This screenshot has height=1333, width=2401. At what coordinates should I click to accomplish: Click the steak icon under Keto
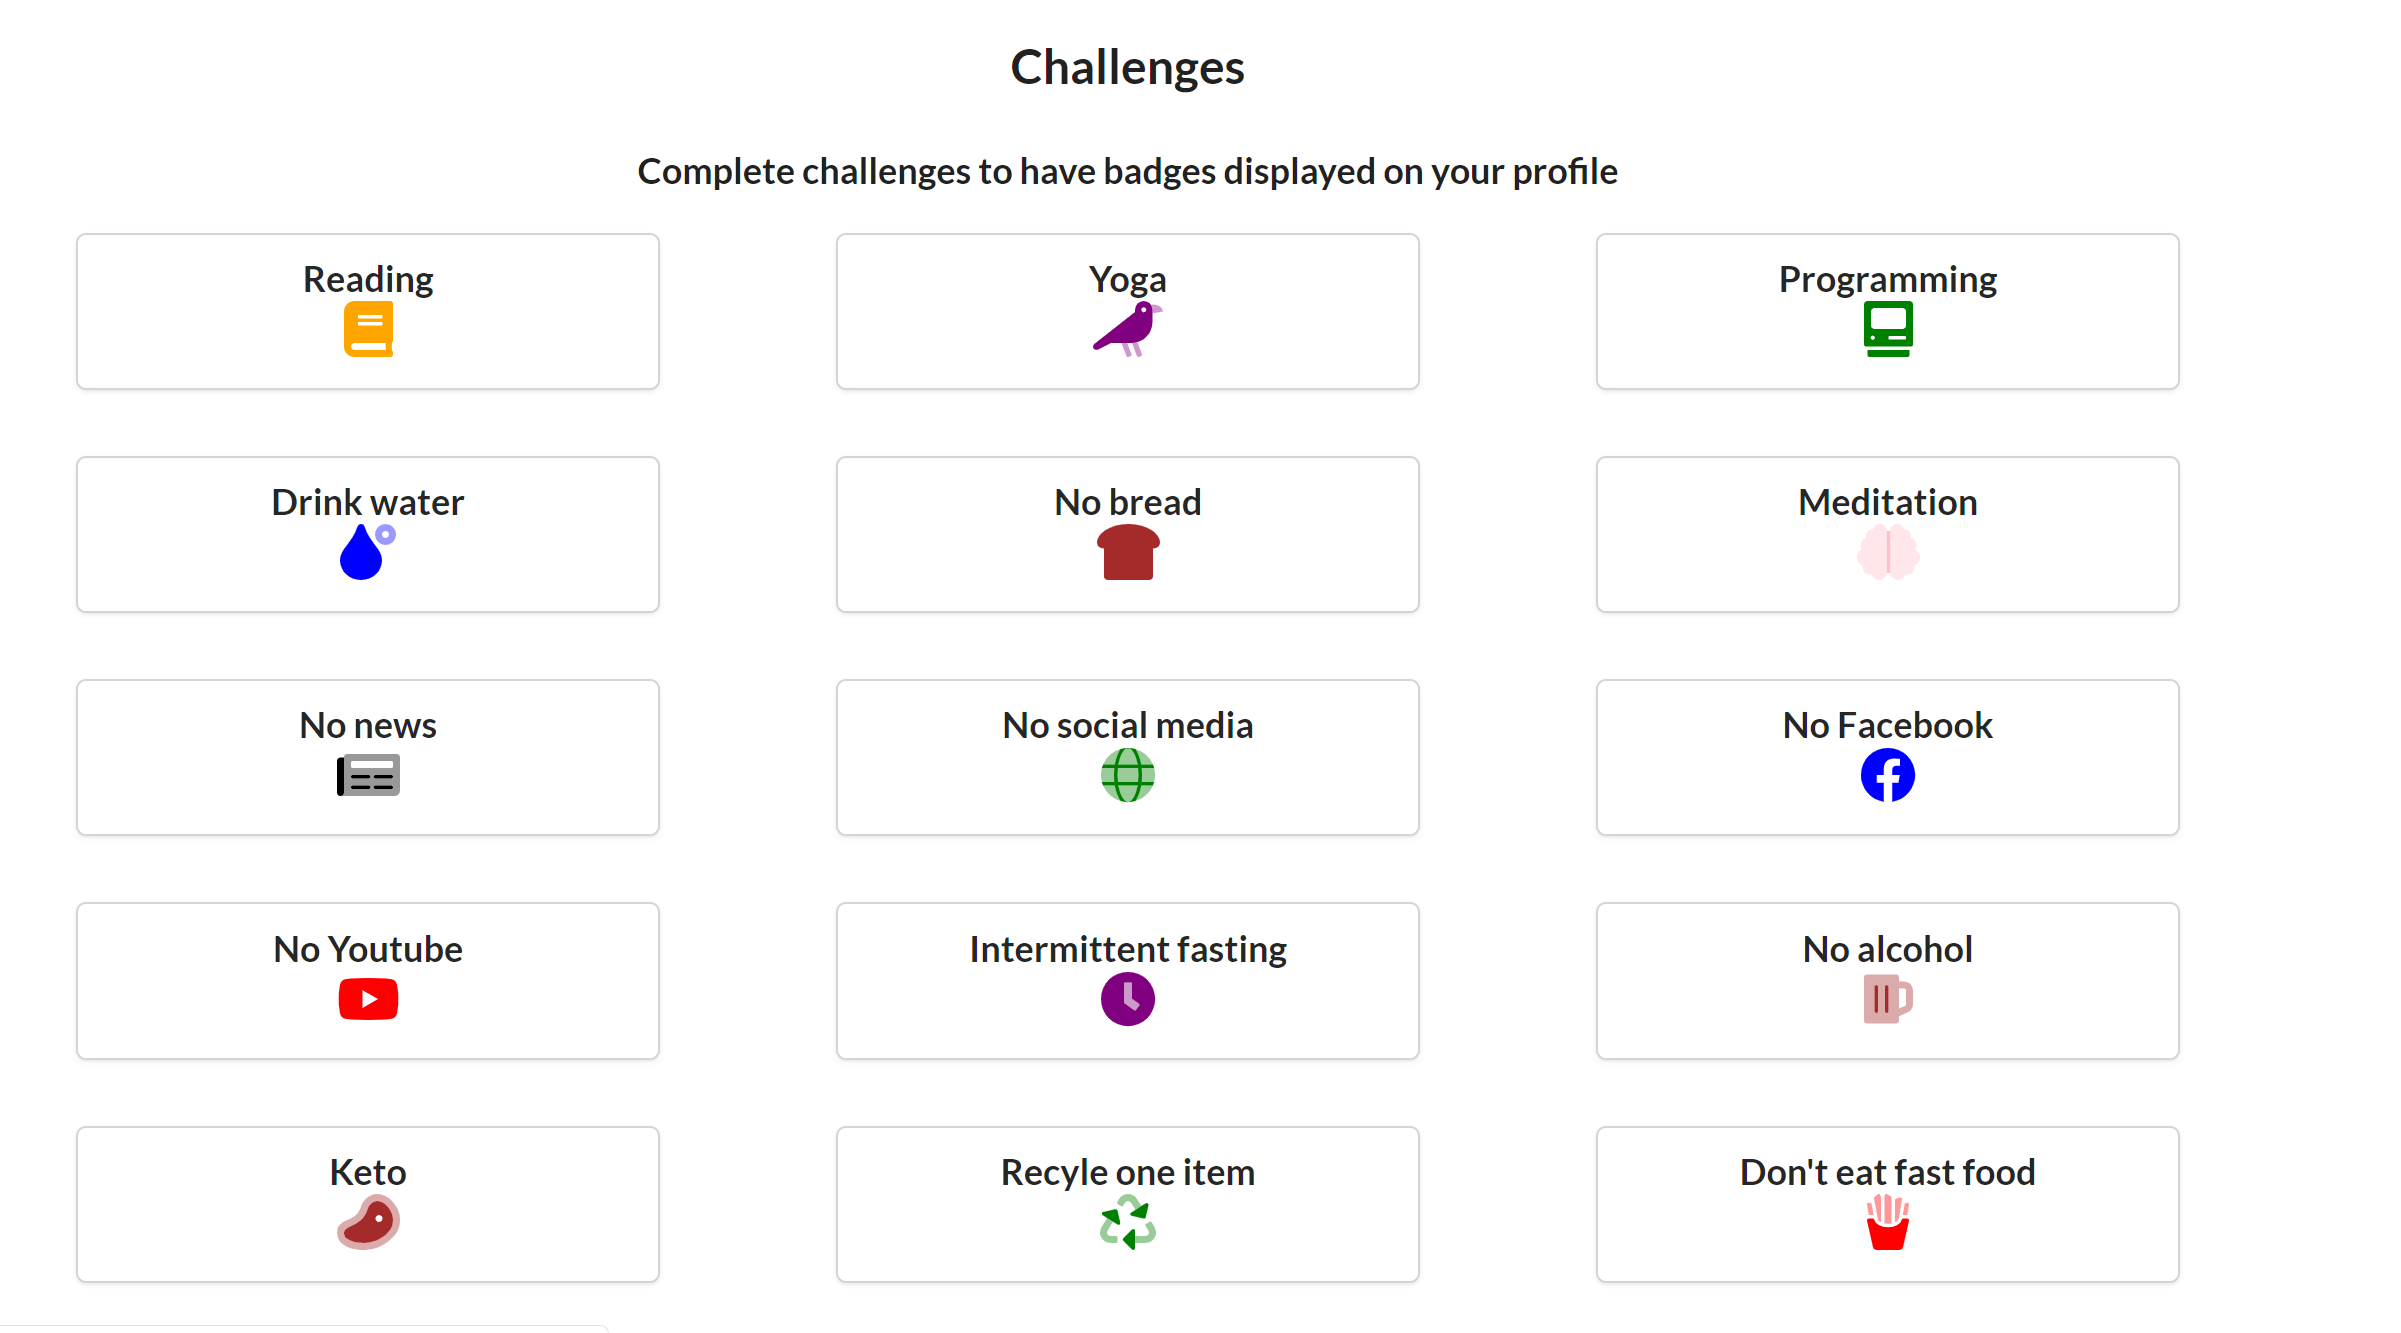[x=368, y=1222]
